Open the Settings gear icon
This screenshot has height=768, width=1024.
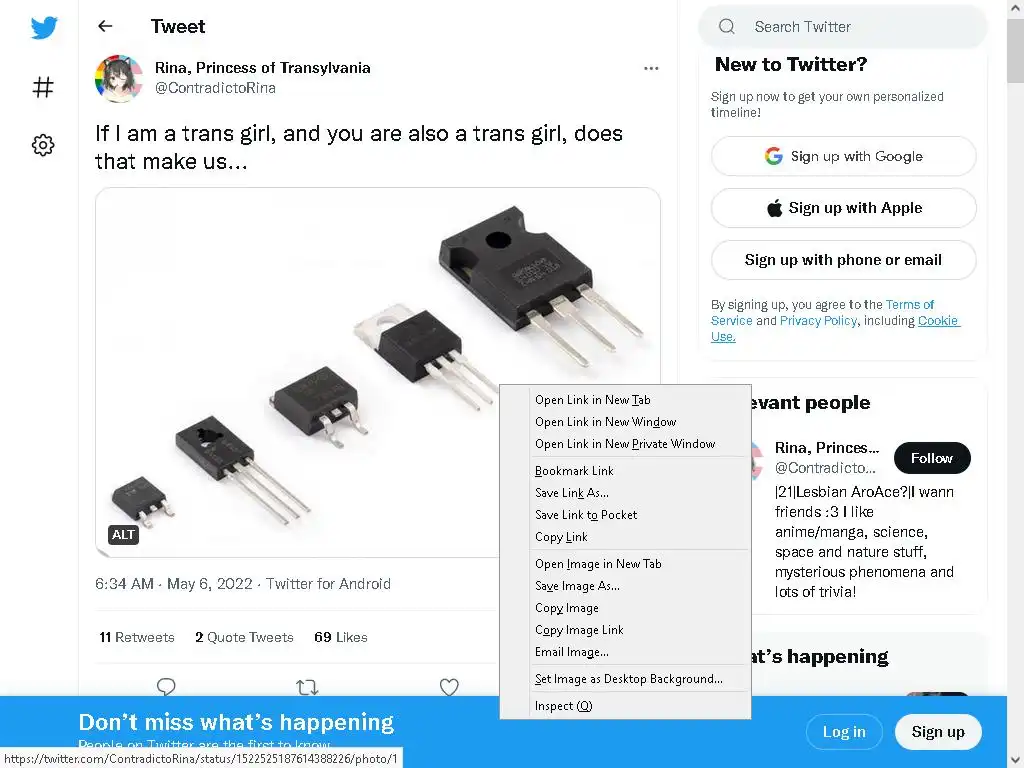tap(43, 146)
